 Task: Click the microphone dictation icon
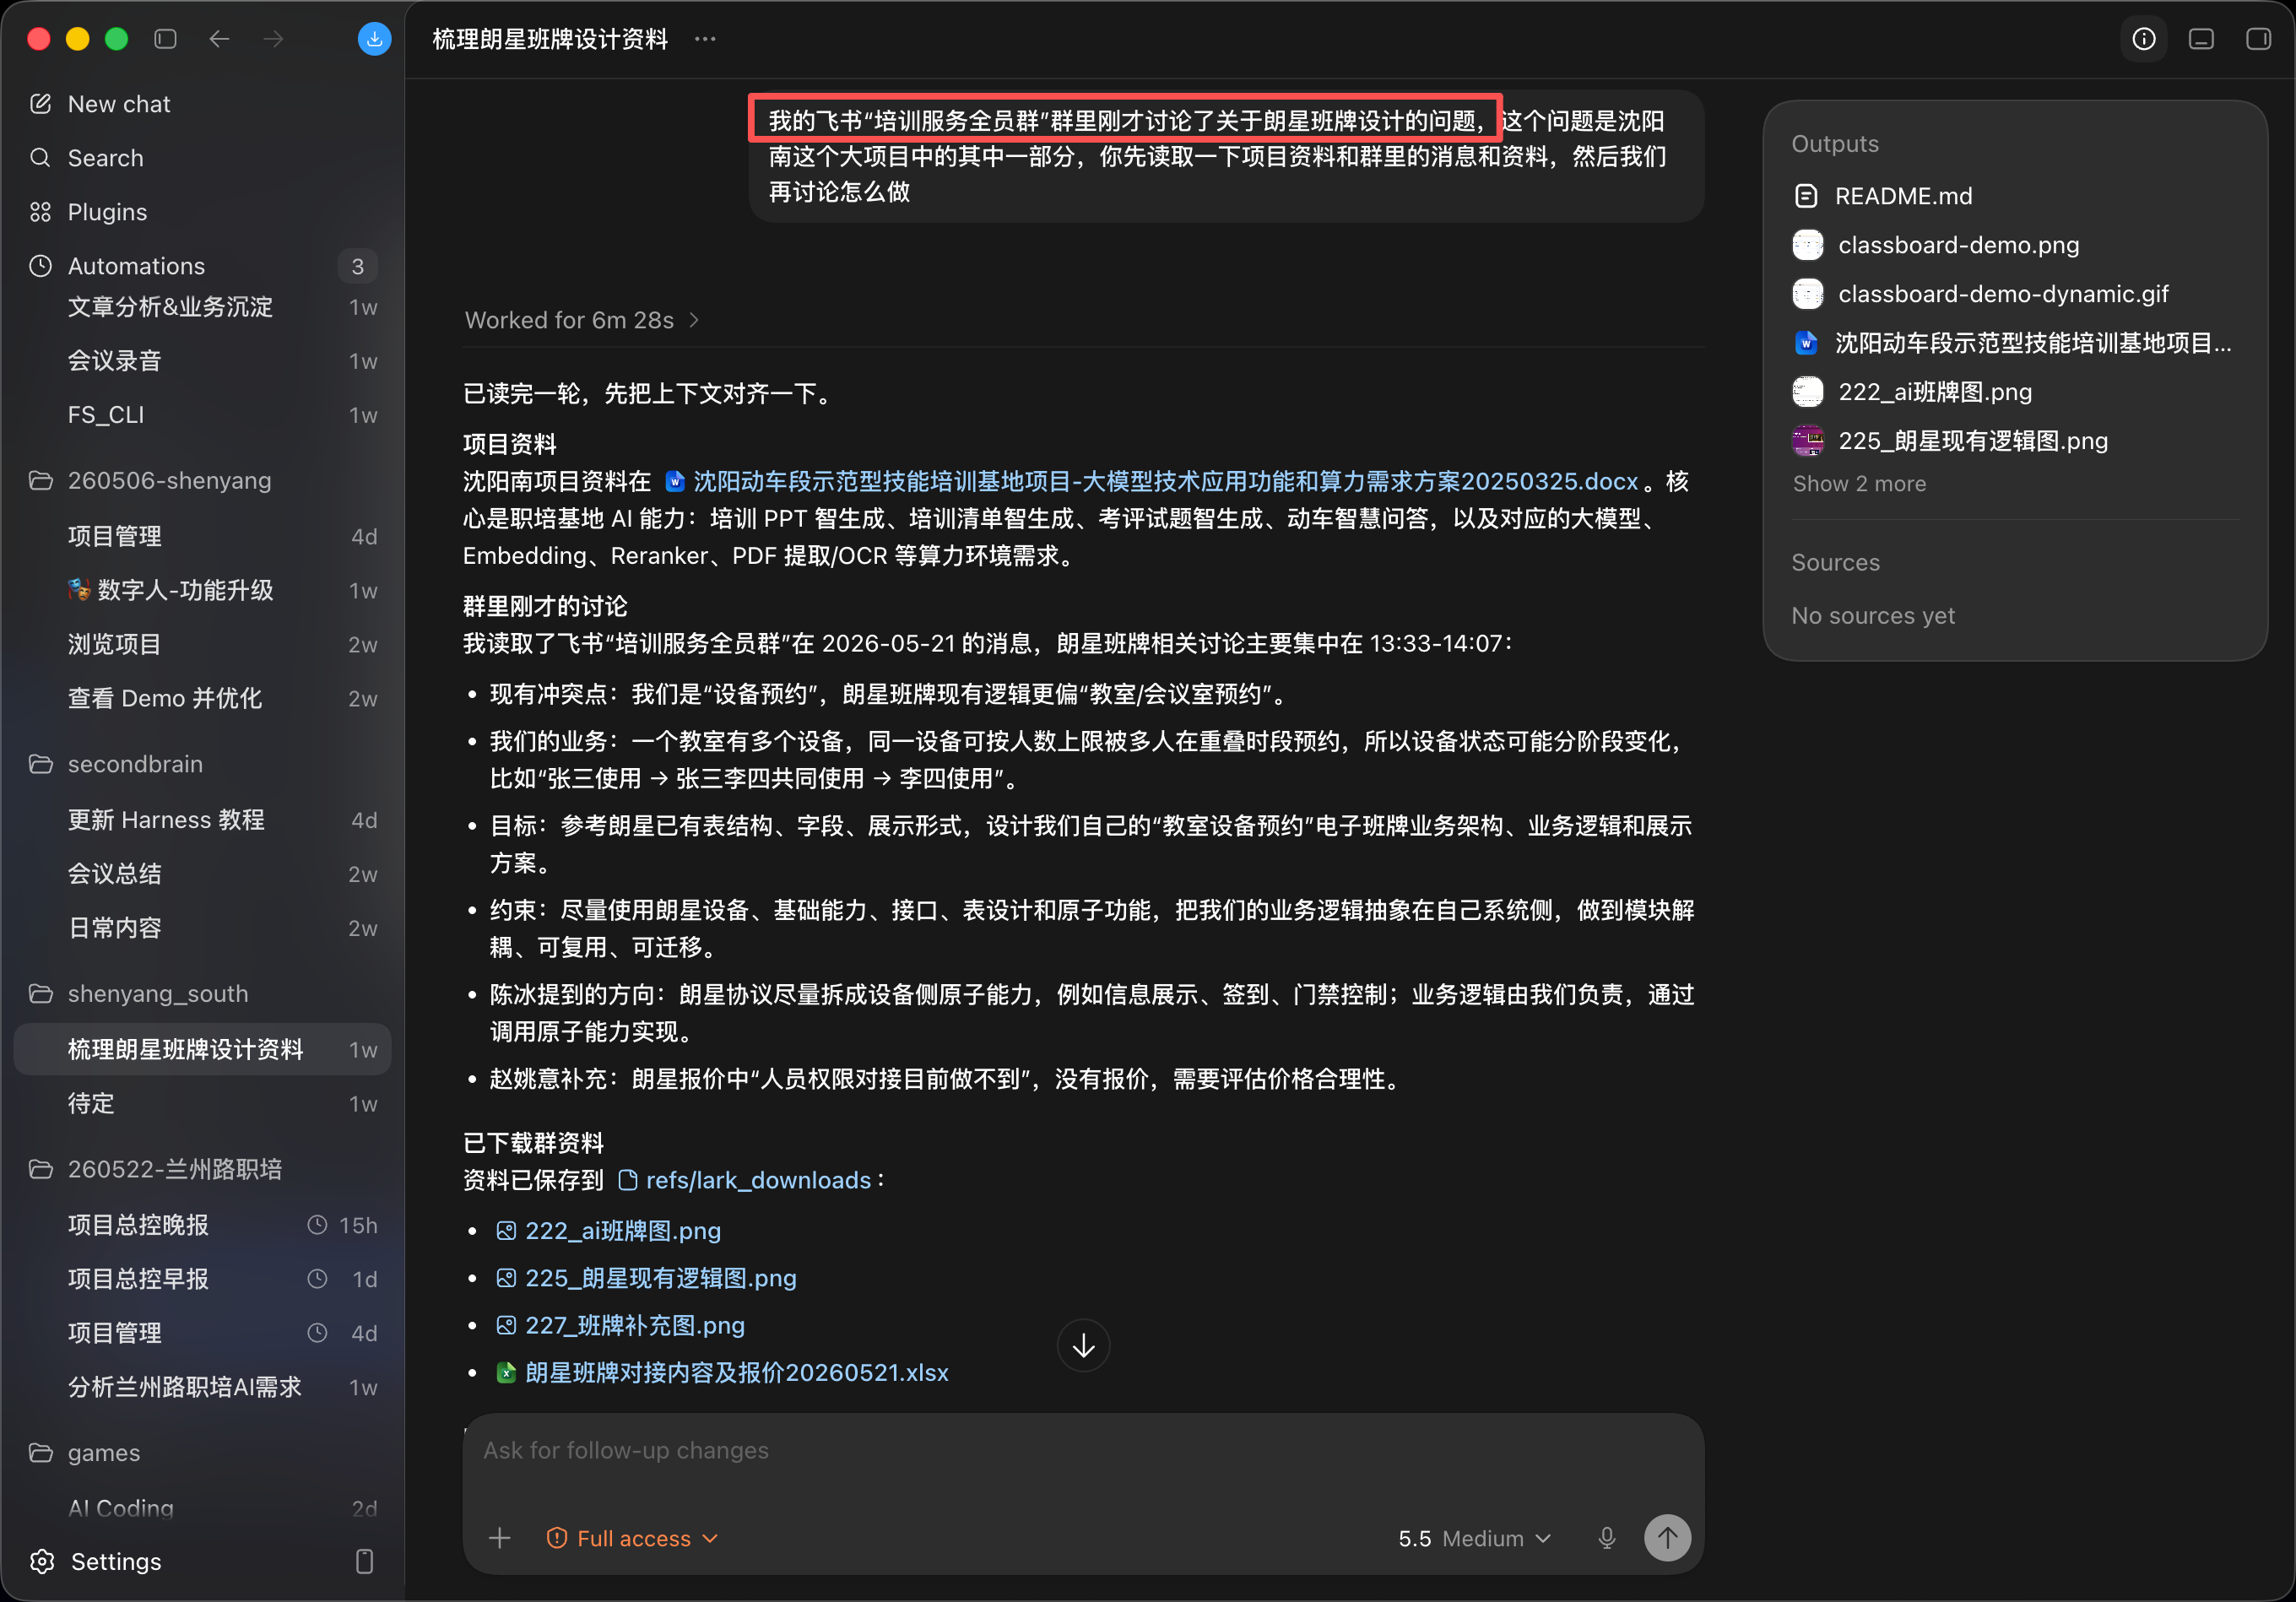point(1607,1539)
